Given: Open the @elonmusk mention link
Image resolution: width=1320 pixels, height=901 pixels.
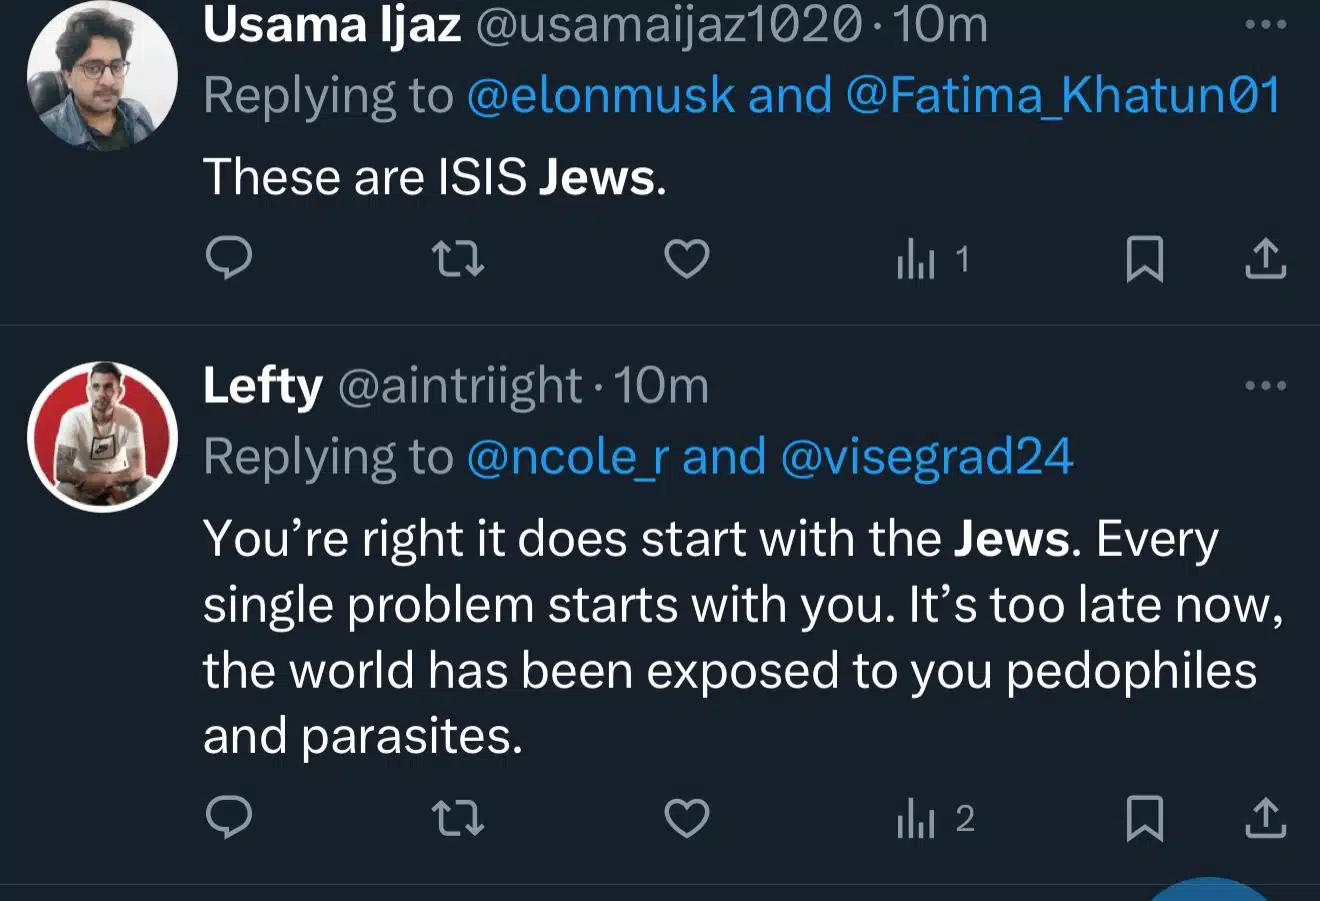Looking at the screenshot, I should pyautogui.click(x=600, y=96).
